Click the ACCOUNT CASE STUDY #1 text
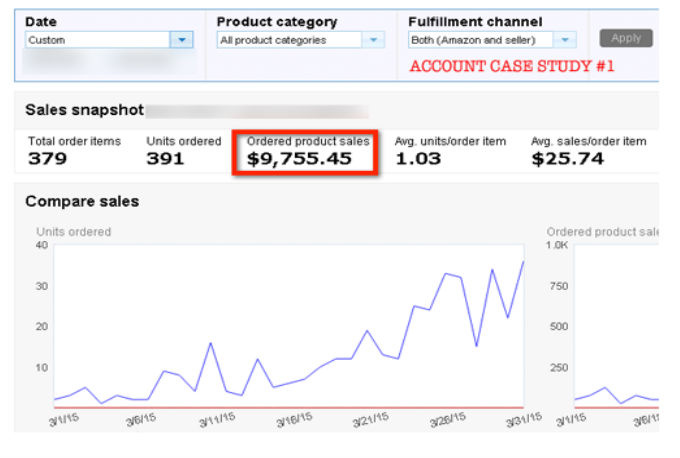This screenshot has width=680, height=458. [x=511, y=67]
